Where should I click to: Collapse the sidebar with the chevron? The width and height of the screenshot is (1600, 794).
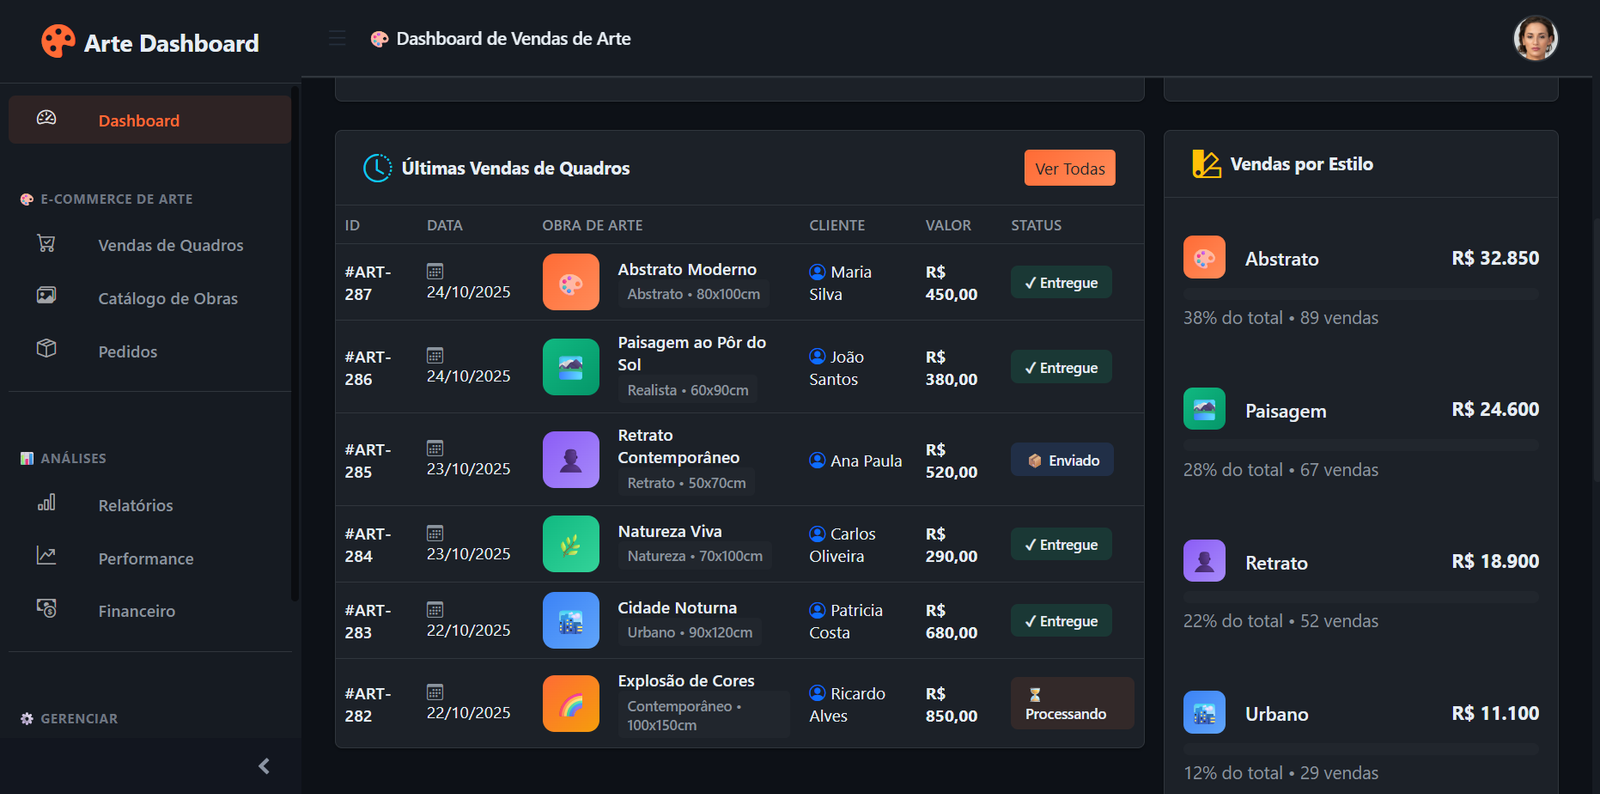pyautogui.click(x=264, y=766)
